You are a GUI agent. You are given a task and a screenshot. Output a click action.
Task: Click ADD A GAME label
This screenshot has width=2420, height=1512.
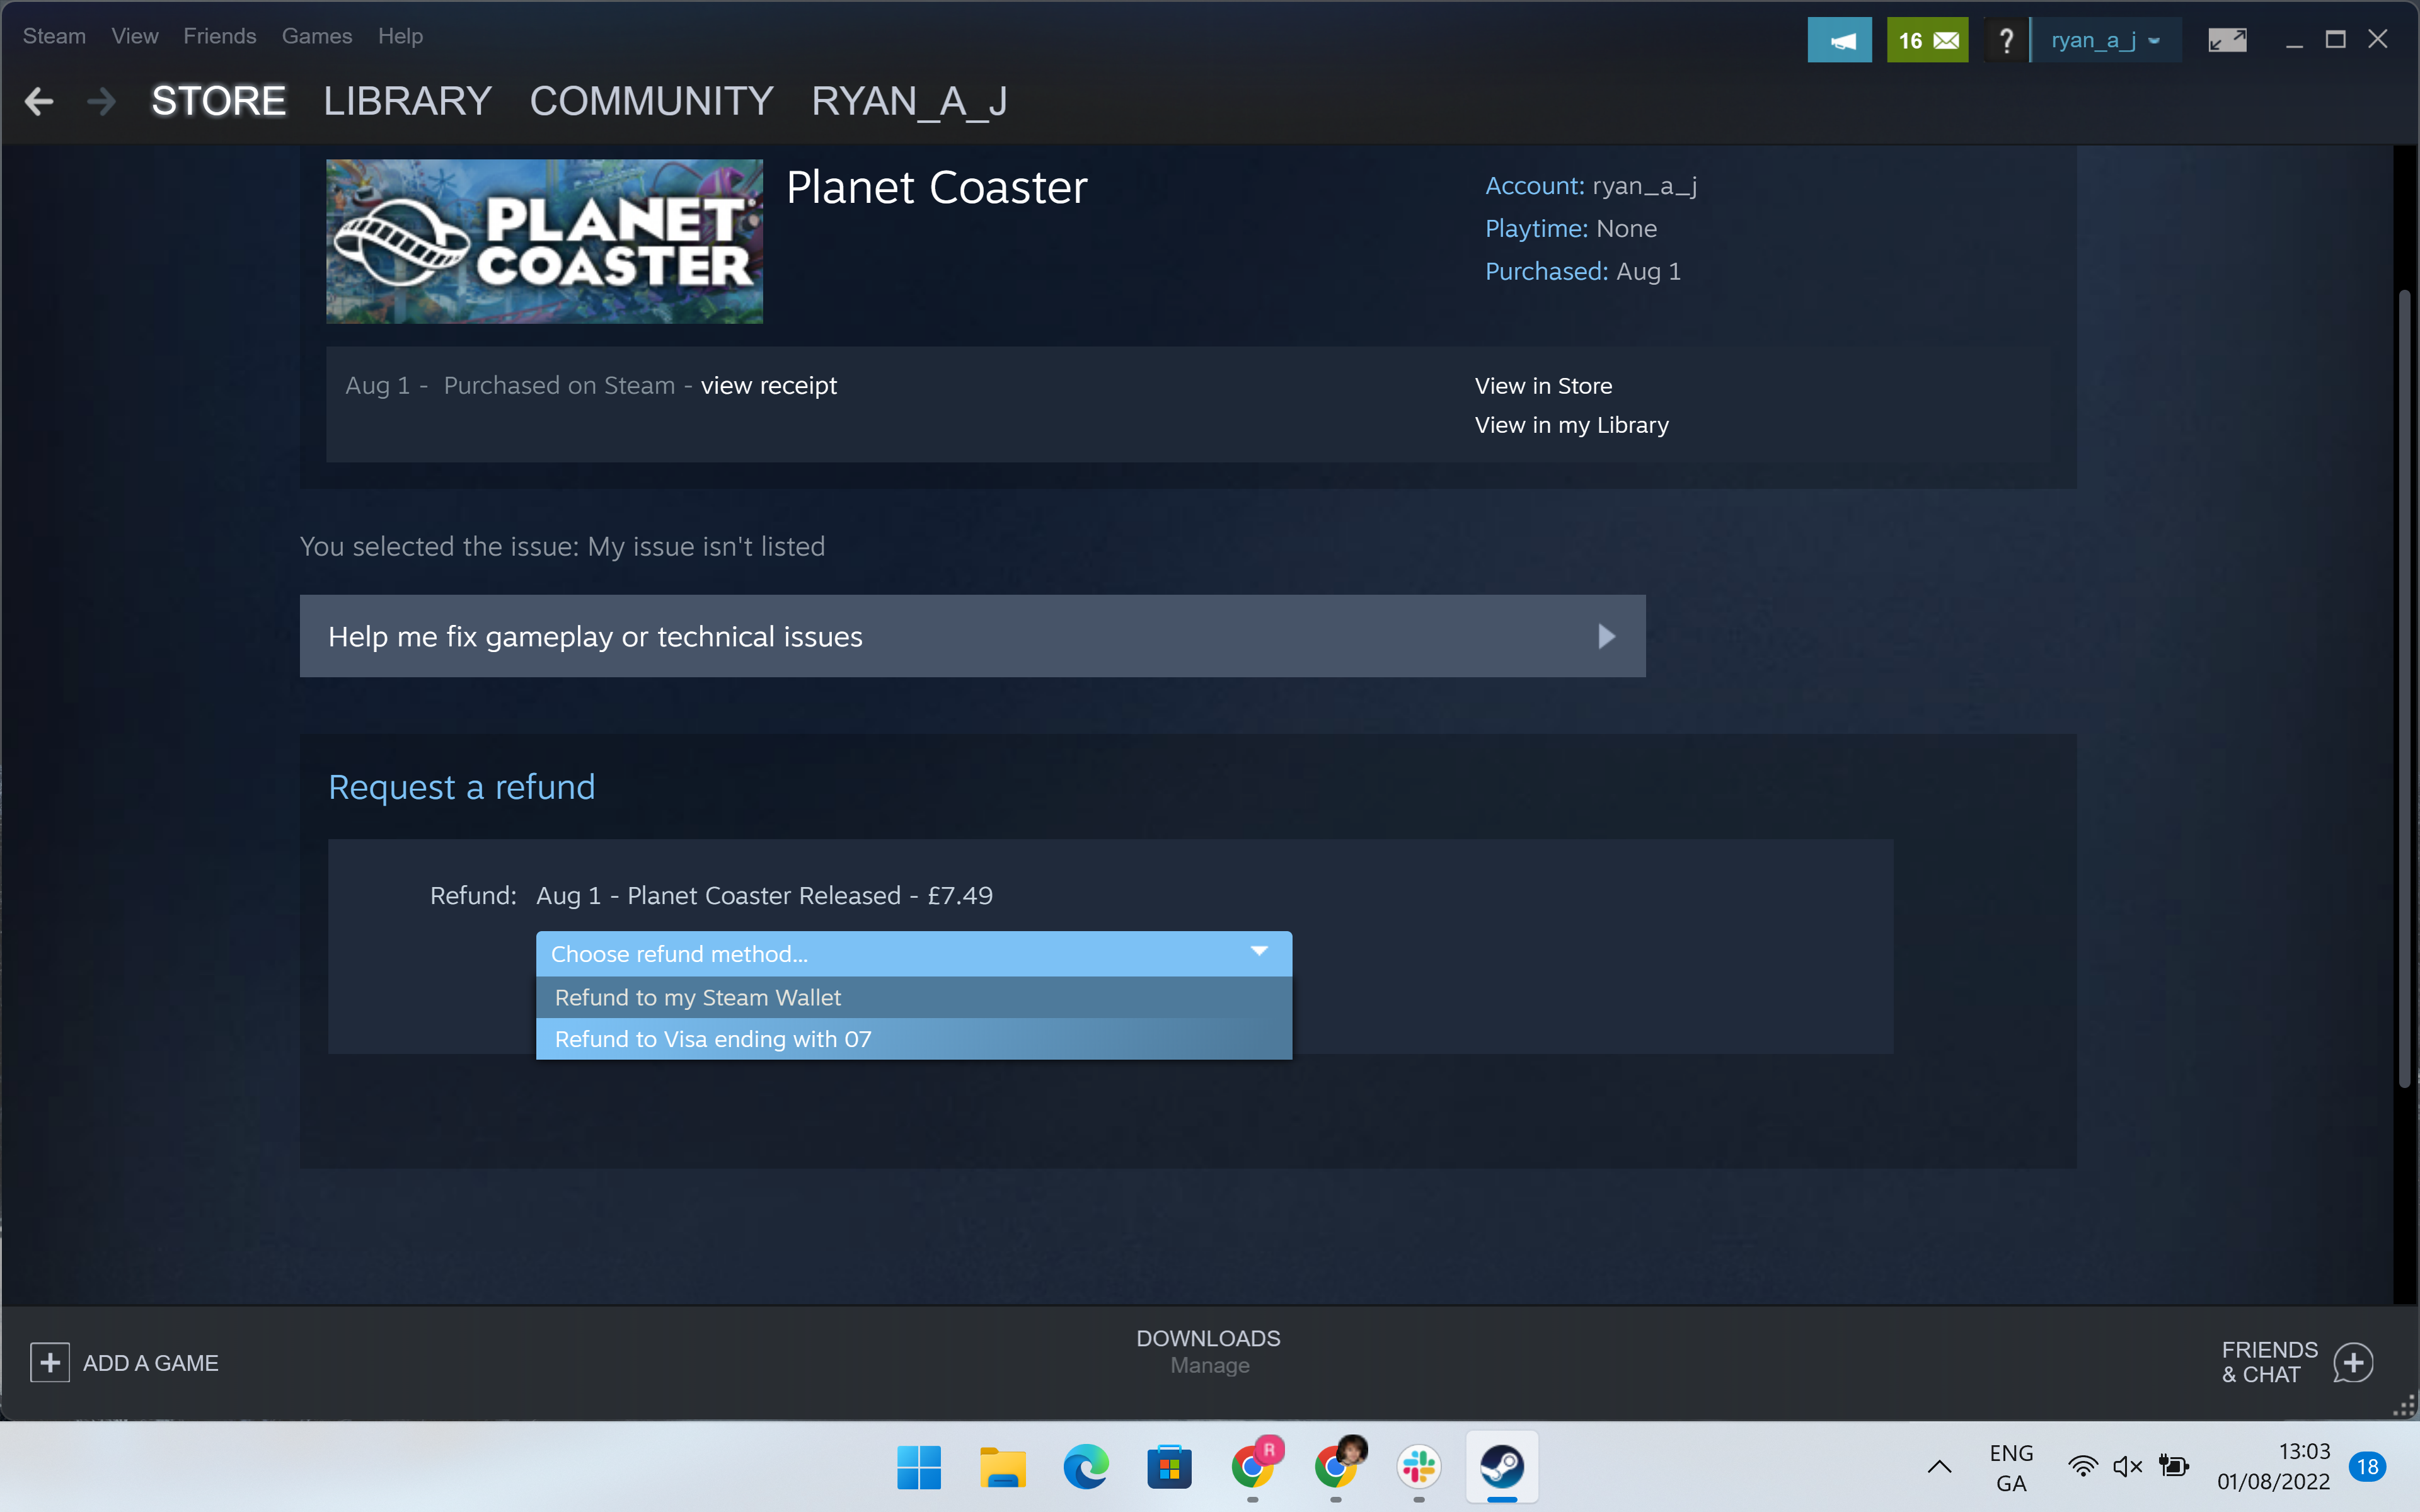coord(150,1363)
